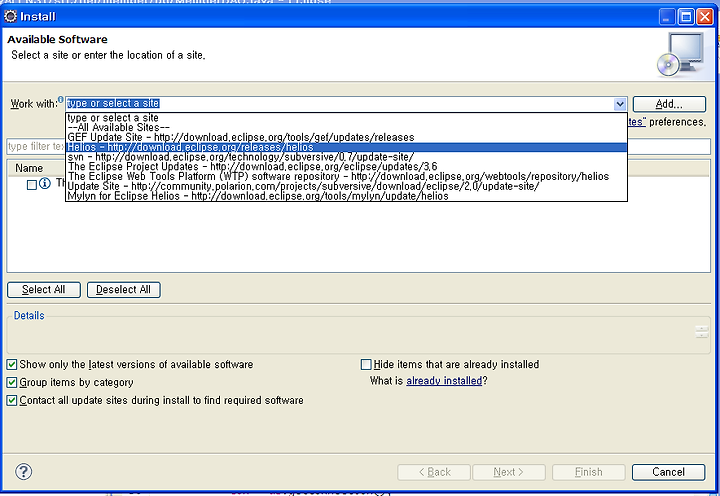Viewport: 720px width, 496px height.
Task: Click the Details area scroll stepper
Action: pyautogui.click(x=702, y=332)
